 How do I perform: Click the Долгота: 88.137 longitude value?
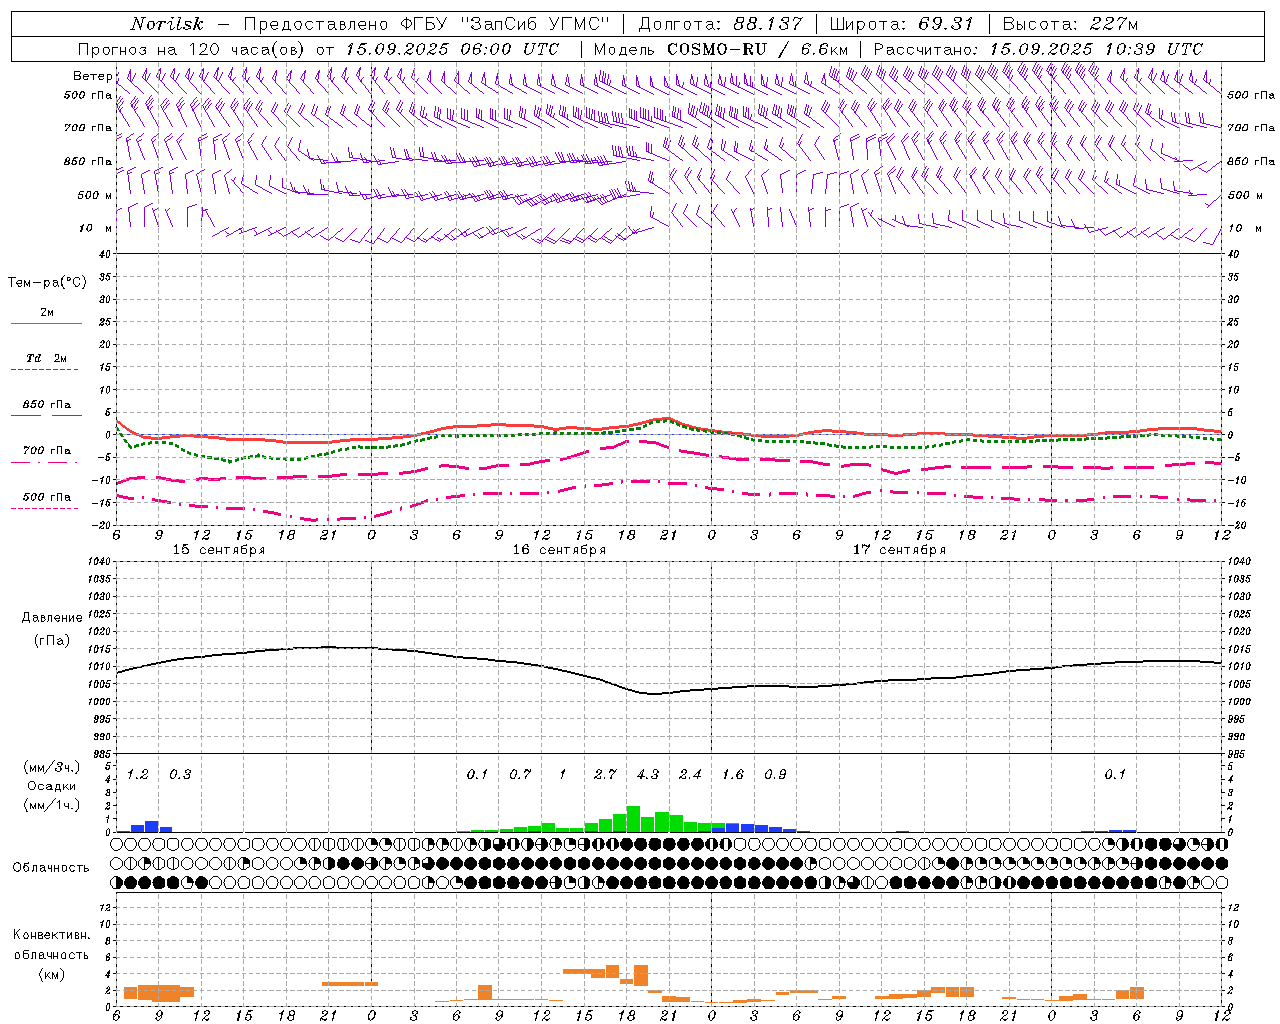(x=720, y=24)
